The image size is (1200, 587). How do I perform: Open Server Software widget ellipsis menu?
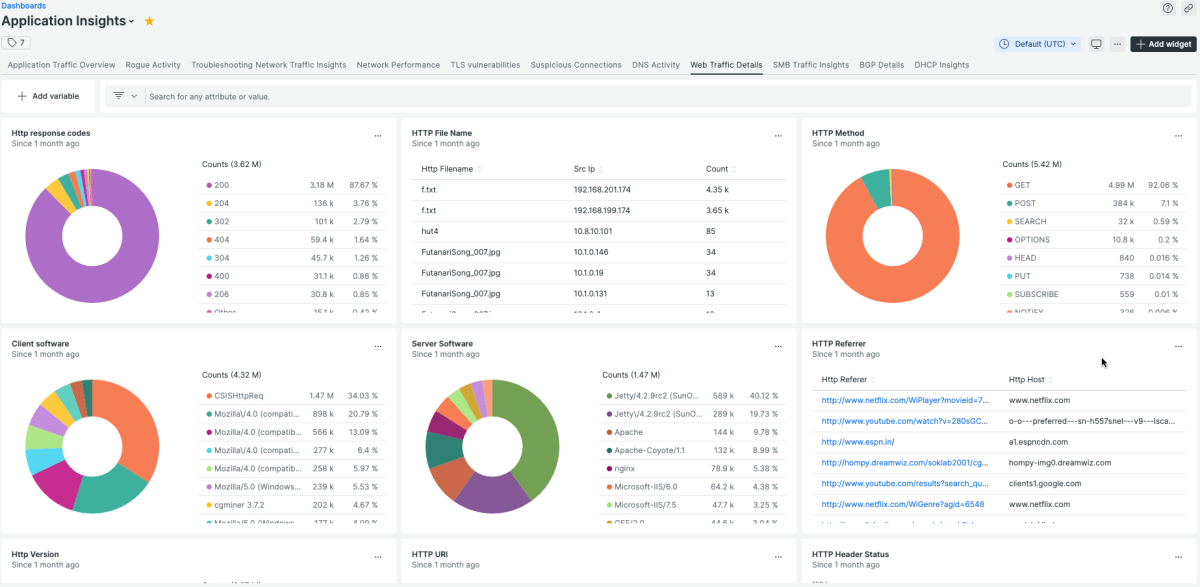coord(778,346)
